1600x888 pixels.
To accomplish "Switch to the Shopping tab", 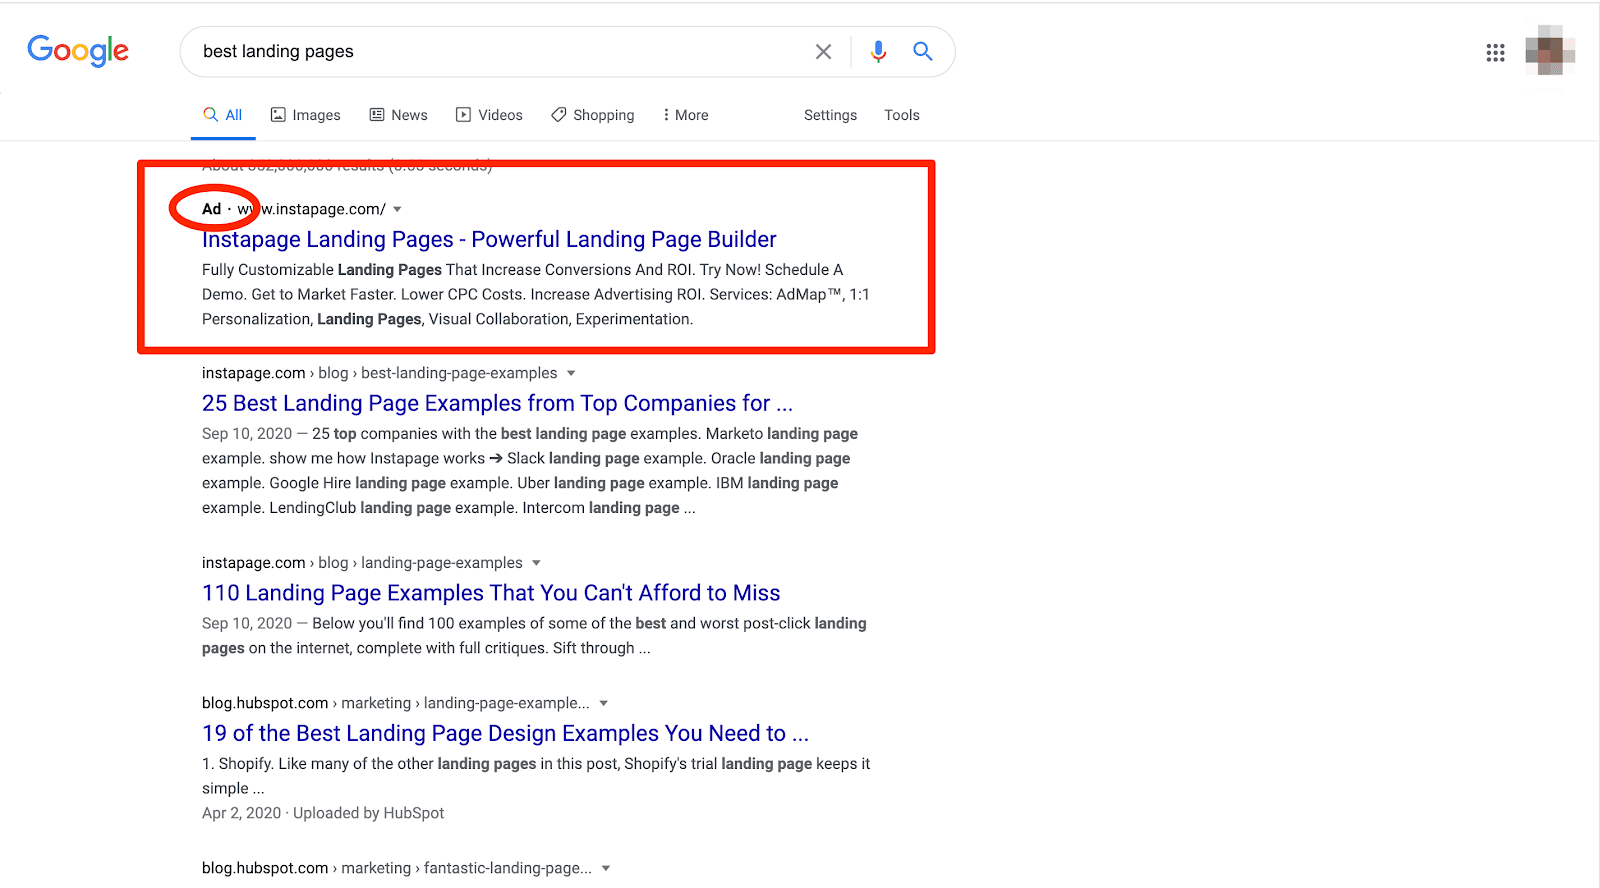I will coord(592,115).
